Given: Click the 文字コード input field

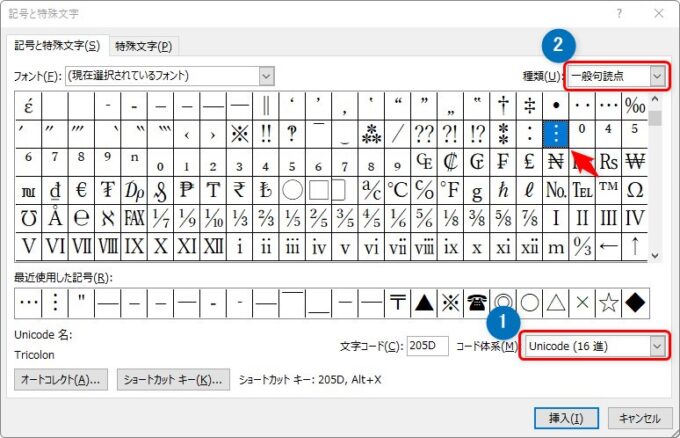Looking at the screenshot, I should (427, 345).
